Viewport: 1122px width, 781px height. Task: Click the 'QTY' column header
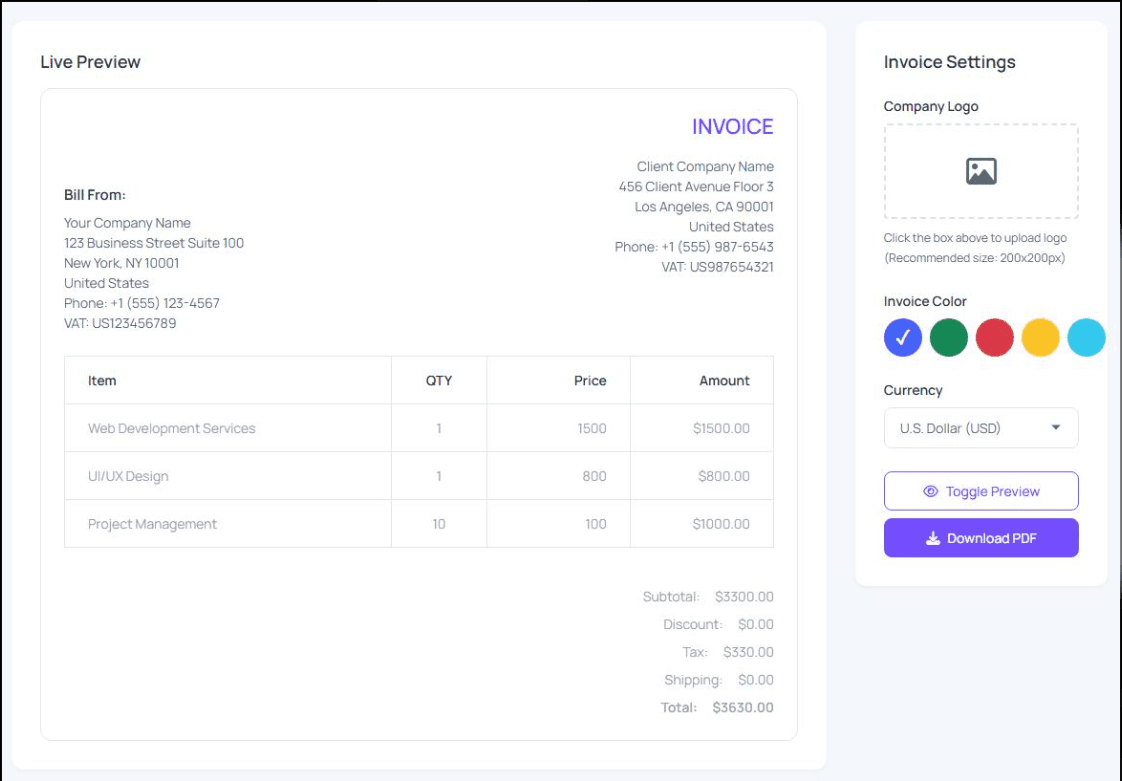pyautogui.click(x=439, y=381)
